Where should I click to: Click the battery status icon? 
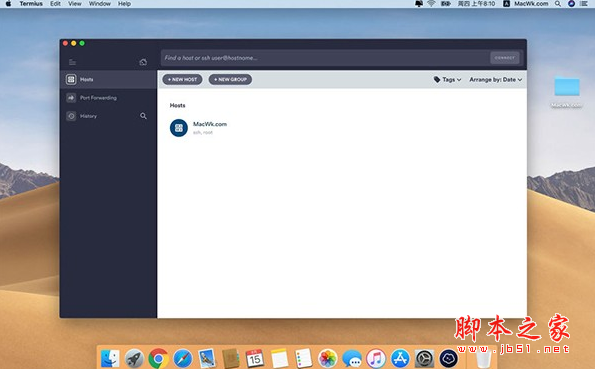point(445,4)
